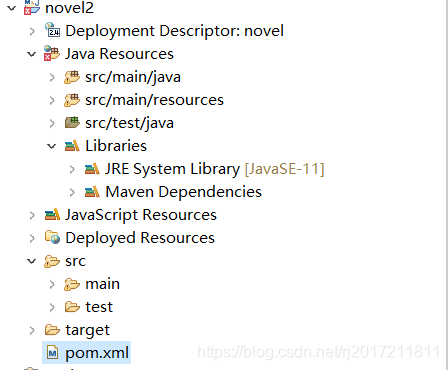Select the 'Maven Dependencies' label
This screenshot has height=370, width=448.
click(x=183, y=192)
